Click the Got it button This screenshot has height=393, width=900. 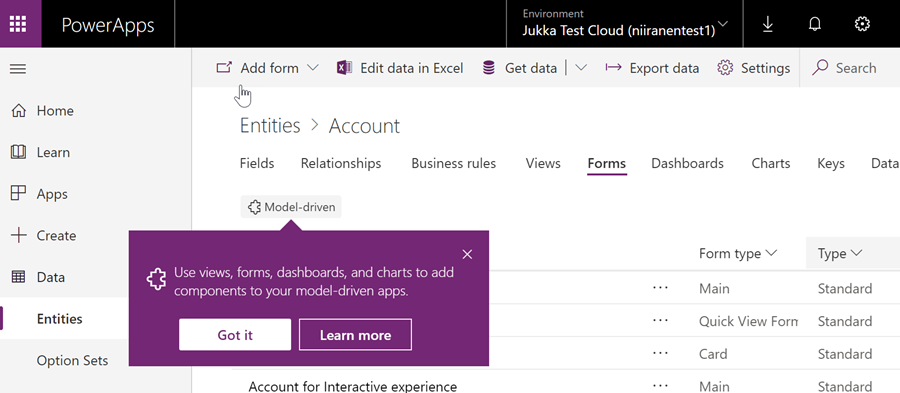(x=235, y=335)
